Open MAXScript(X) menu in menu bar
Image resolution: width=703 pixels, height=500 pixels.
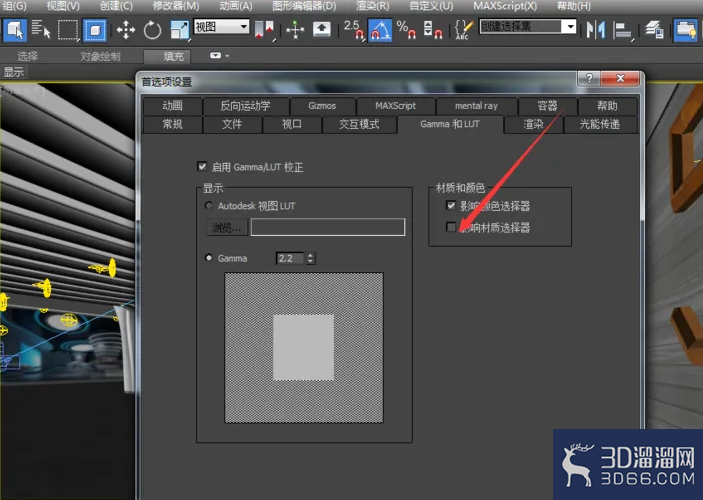point(505,6)
